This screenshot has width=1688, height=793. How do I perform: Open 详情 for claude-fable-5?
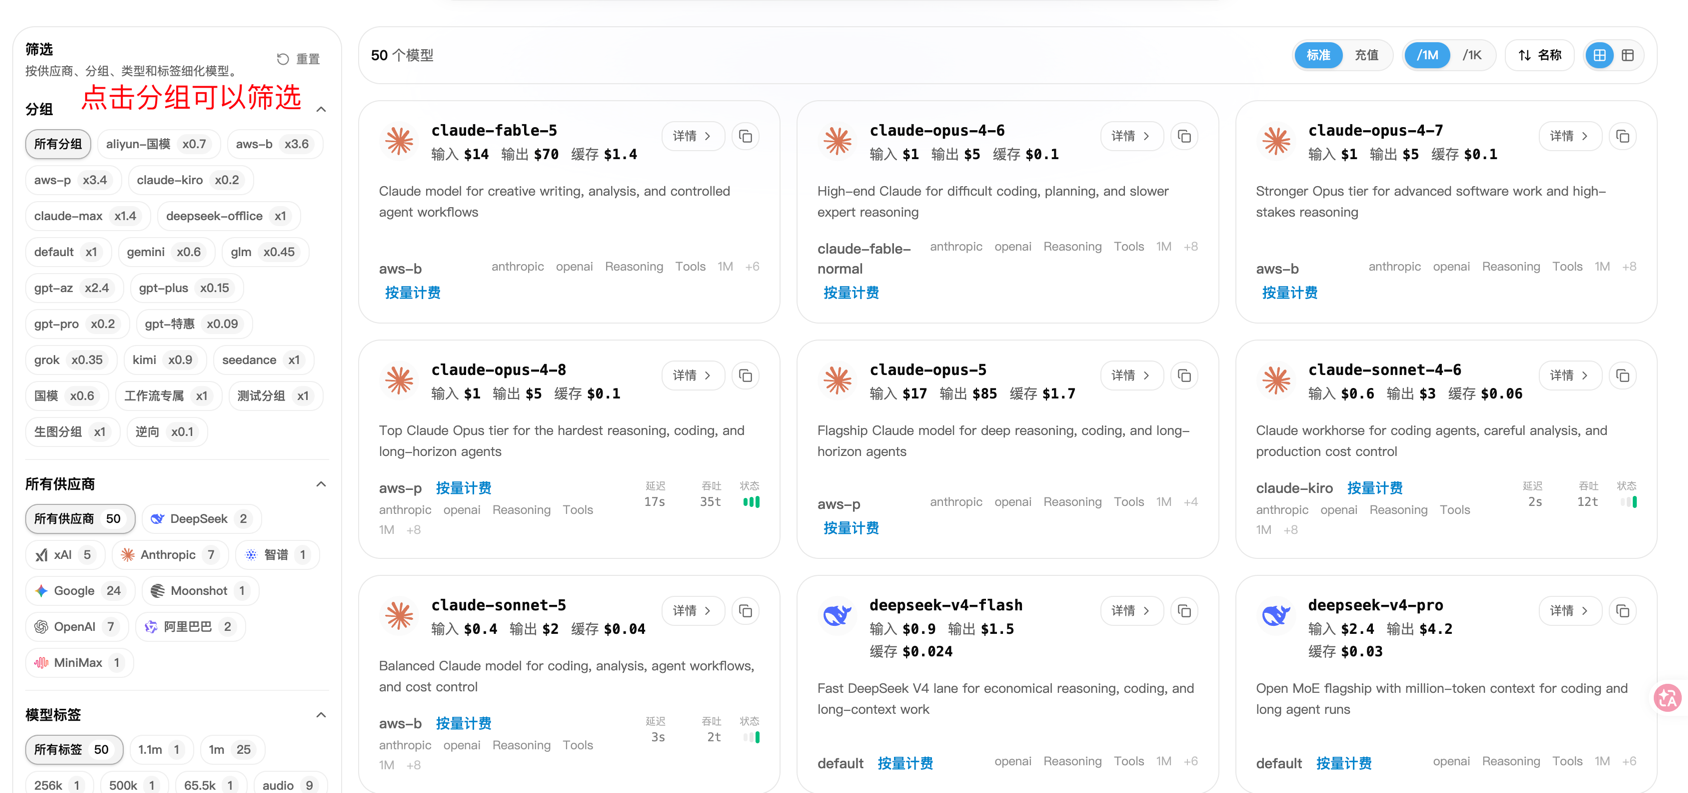point(692,136)
